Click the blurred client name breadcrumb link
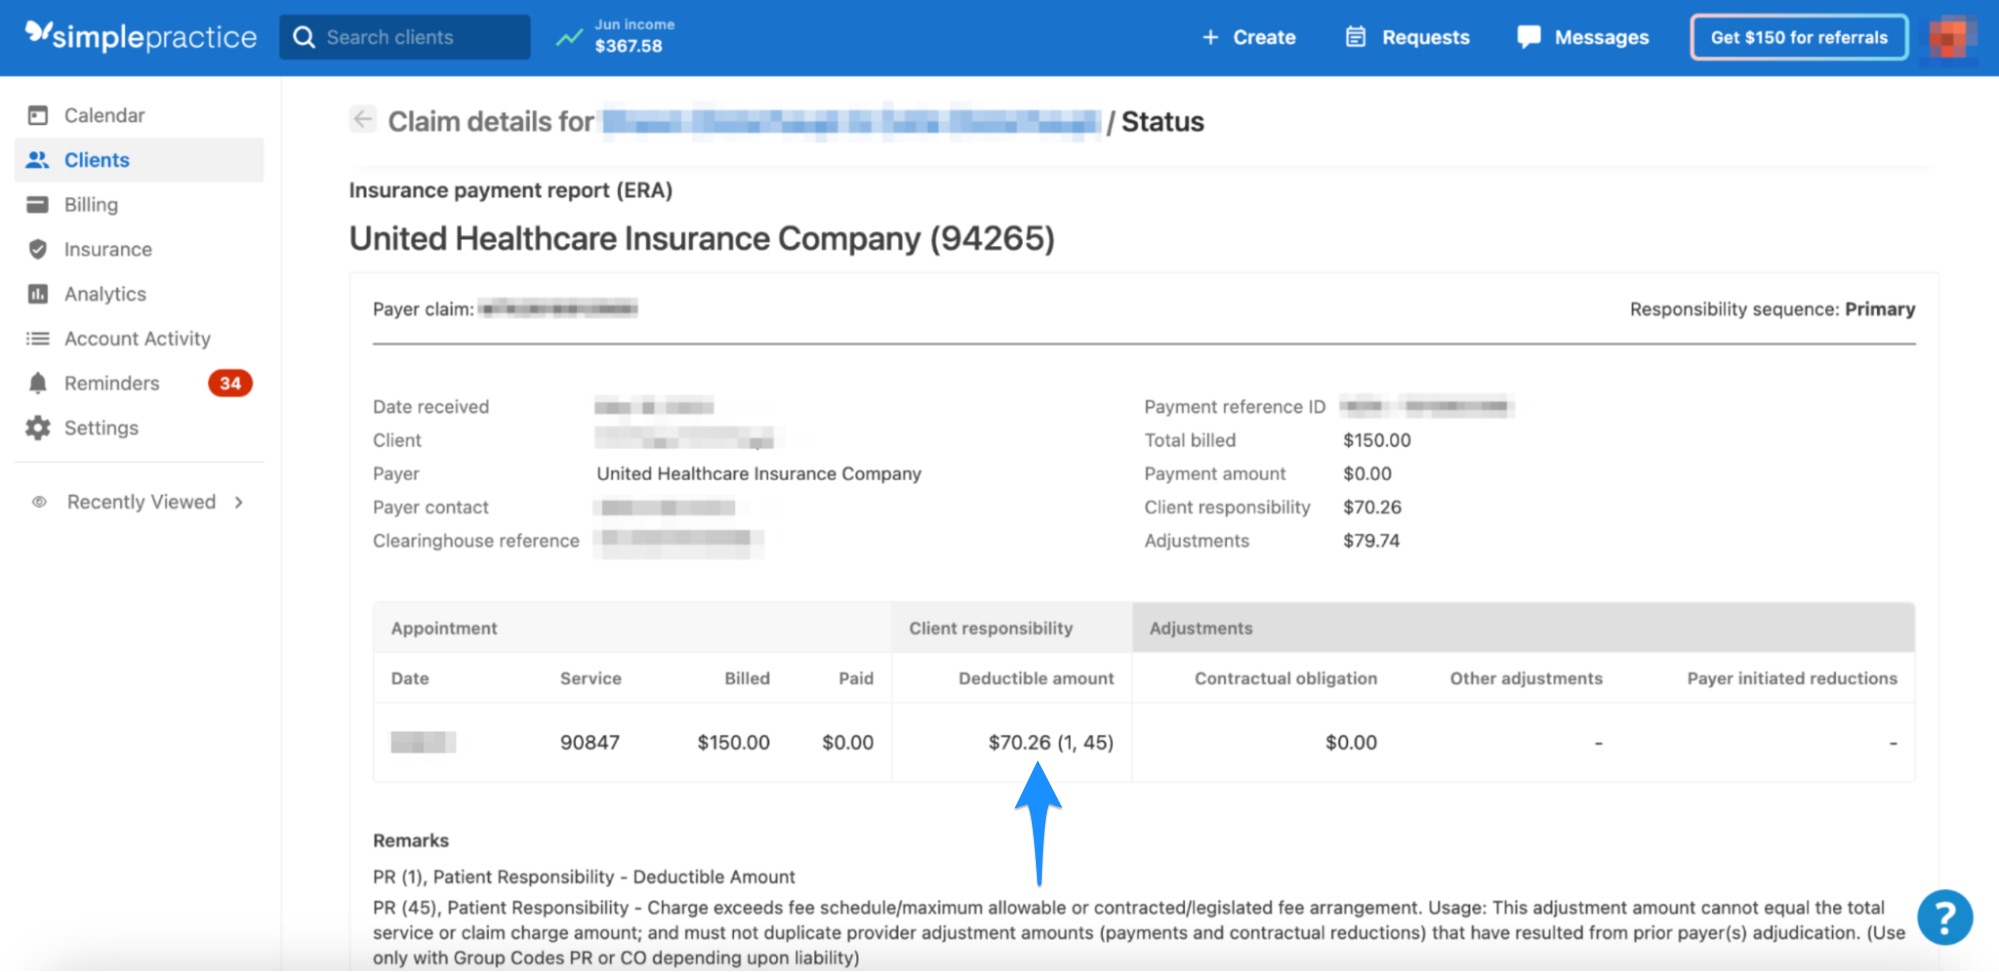The image size is (1999, 972). (851, 122)
